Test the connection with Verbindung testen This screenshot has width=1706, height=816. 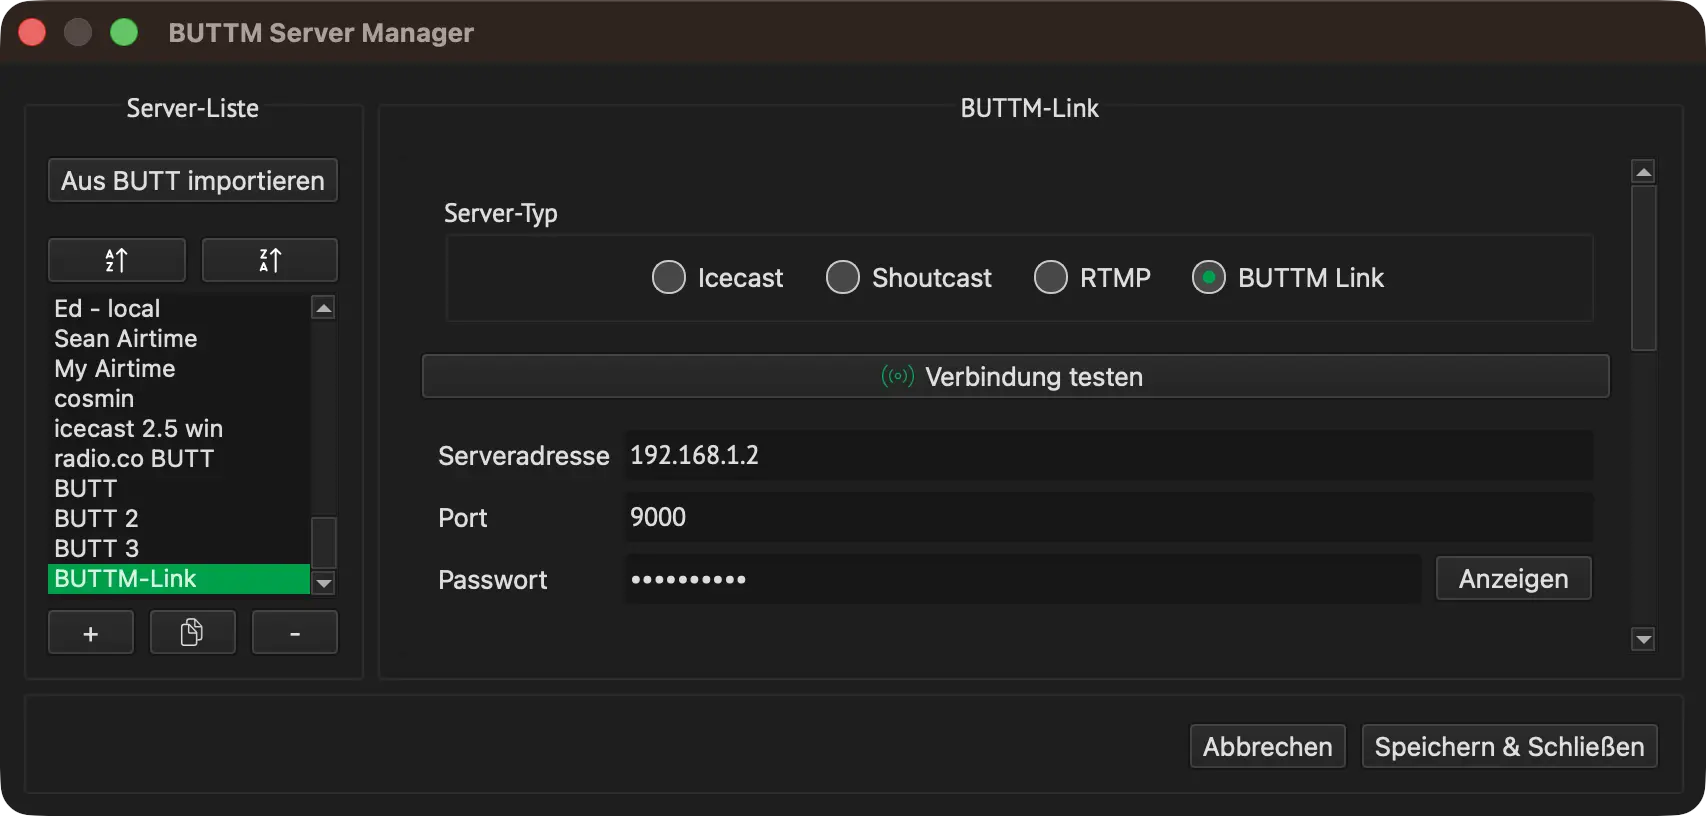point(1016,376)
